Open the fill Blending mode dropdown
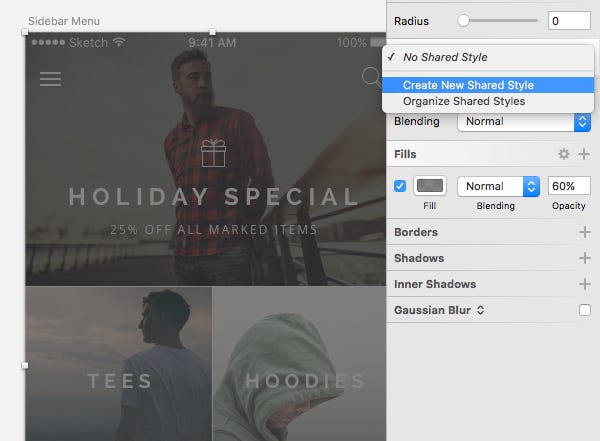600x441 pixels. coord(498,186)
